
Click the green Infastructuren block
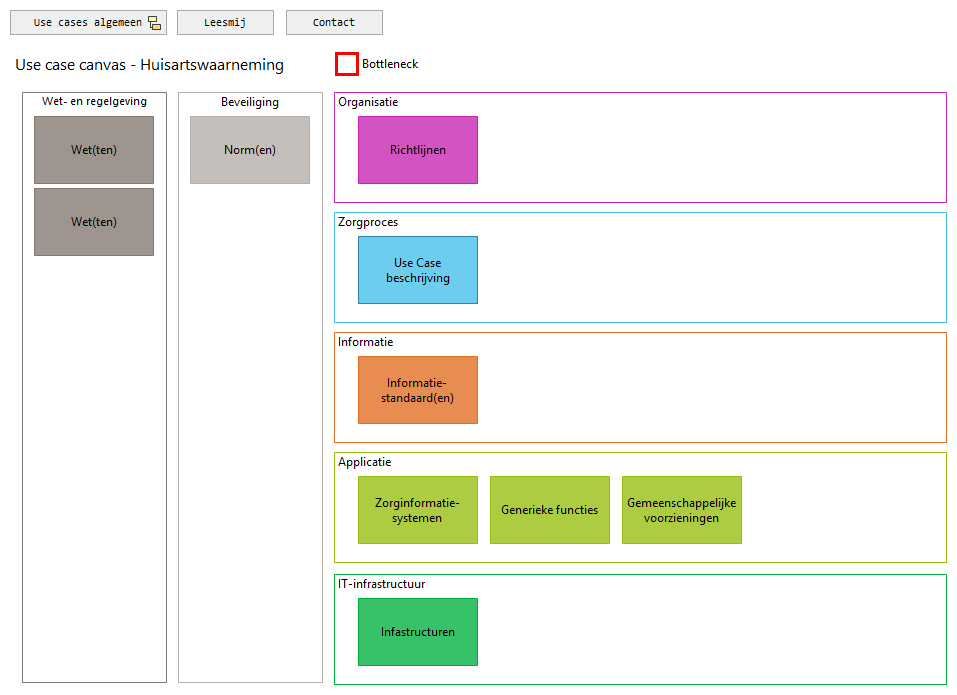(417, 631)
